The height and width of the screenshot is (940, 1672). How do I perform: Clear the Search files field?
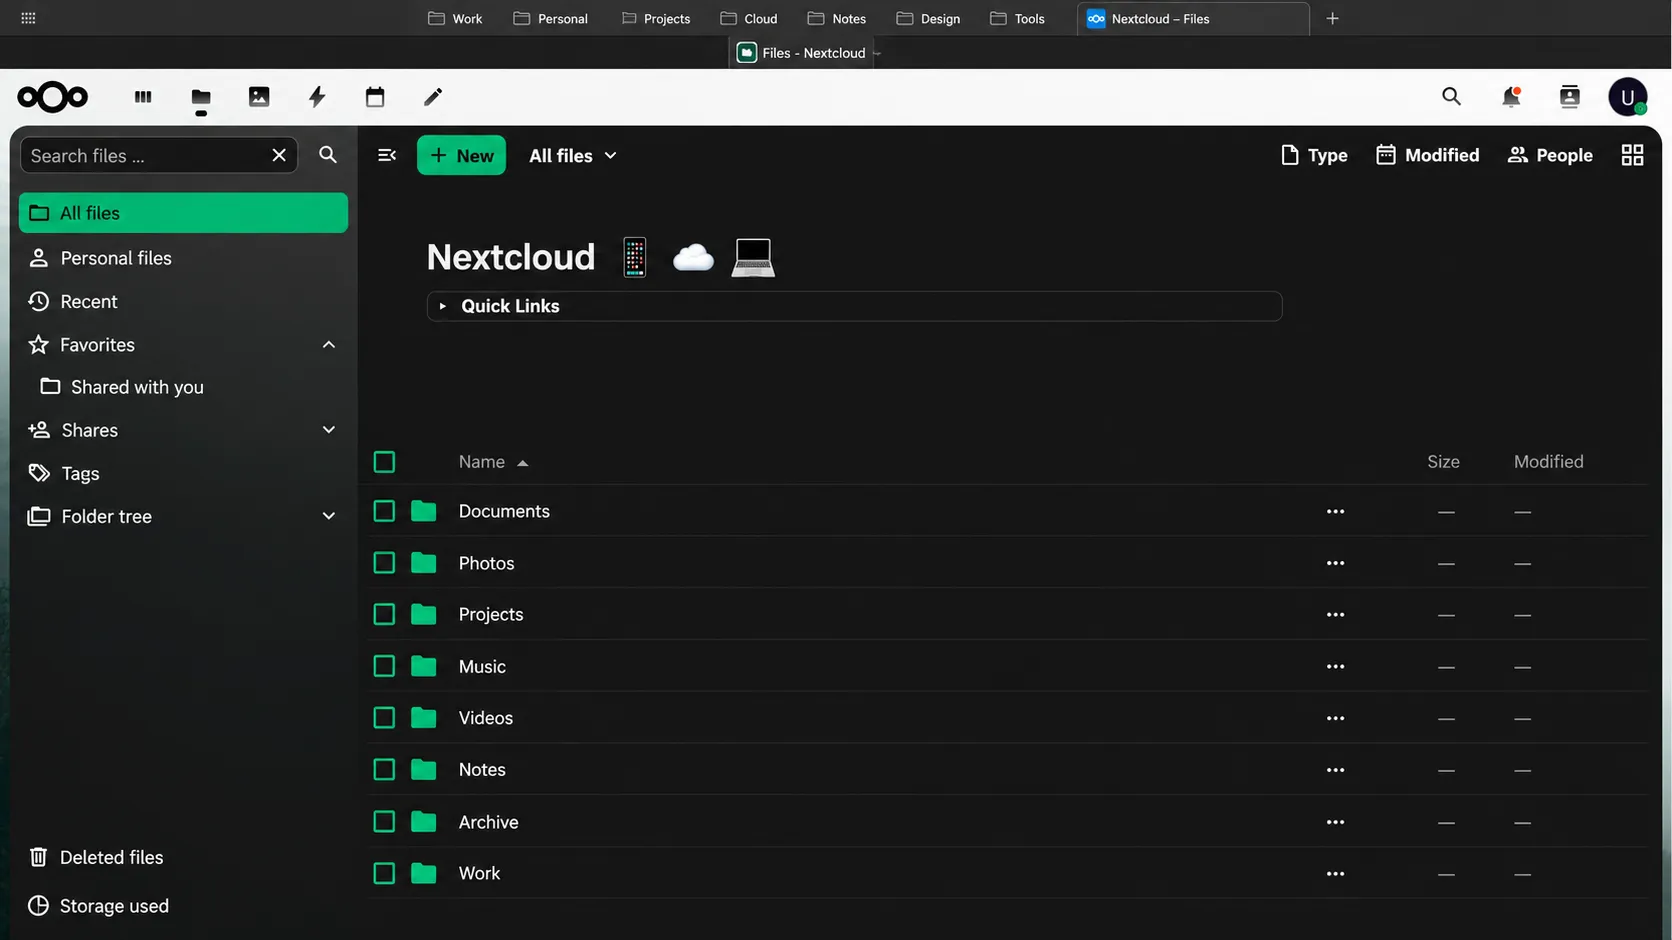point(279,155)
